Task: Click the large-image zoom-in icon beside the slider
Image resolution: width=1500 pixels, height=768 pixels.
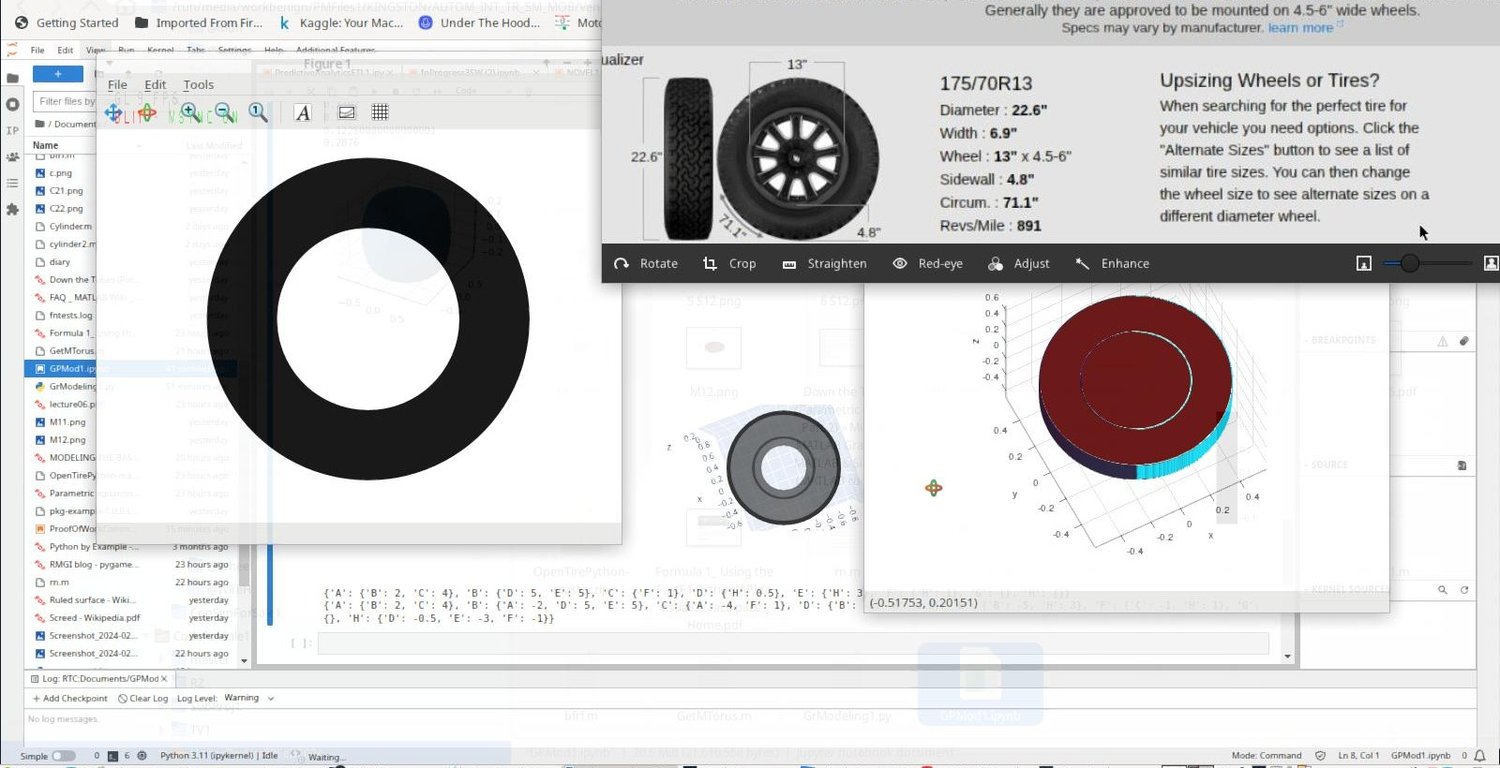Action: pyautogui.click(x=1490, y=263)
